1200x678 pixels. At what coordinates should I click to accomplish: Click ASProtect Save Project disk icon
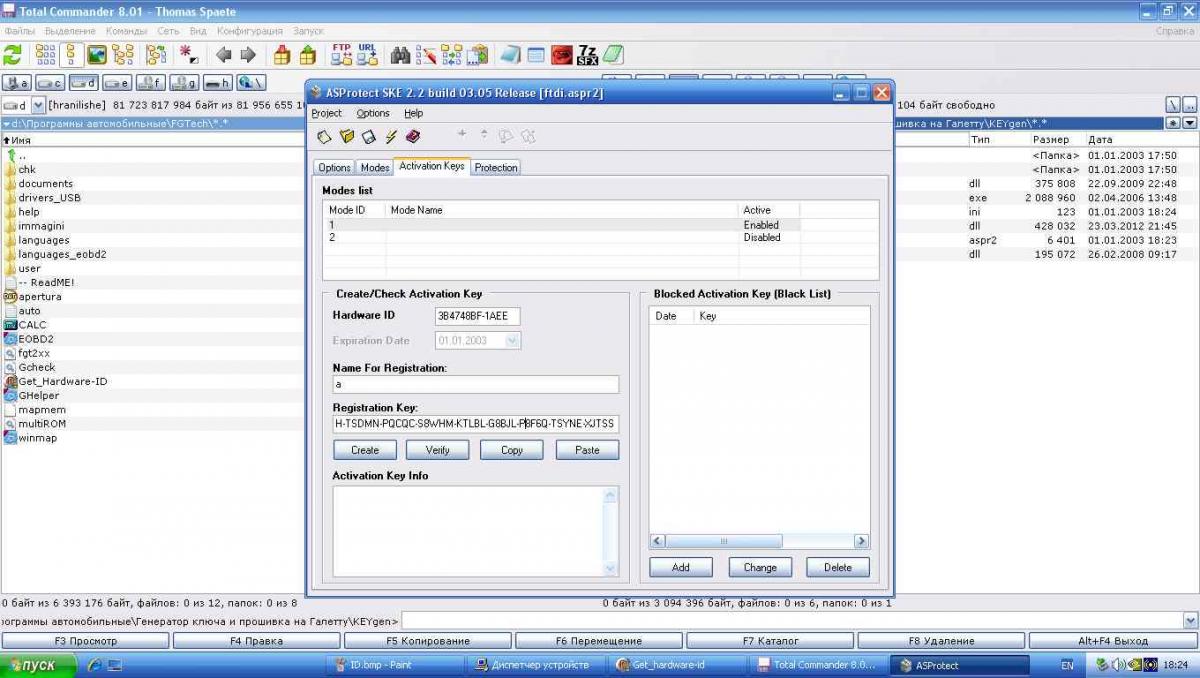point(369,136)
